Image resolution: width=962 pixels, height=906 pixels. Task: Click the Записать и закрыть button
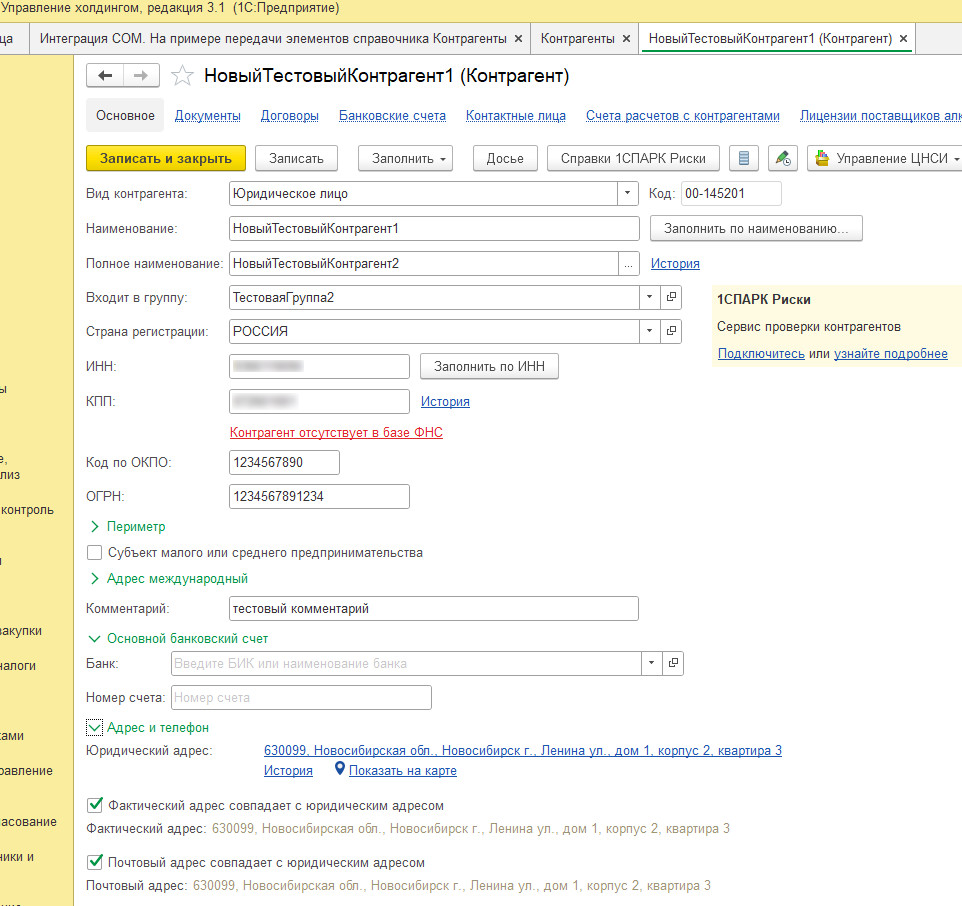pos(166,158)
